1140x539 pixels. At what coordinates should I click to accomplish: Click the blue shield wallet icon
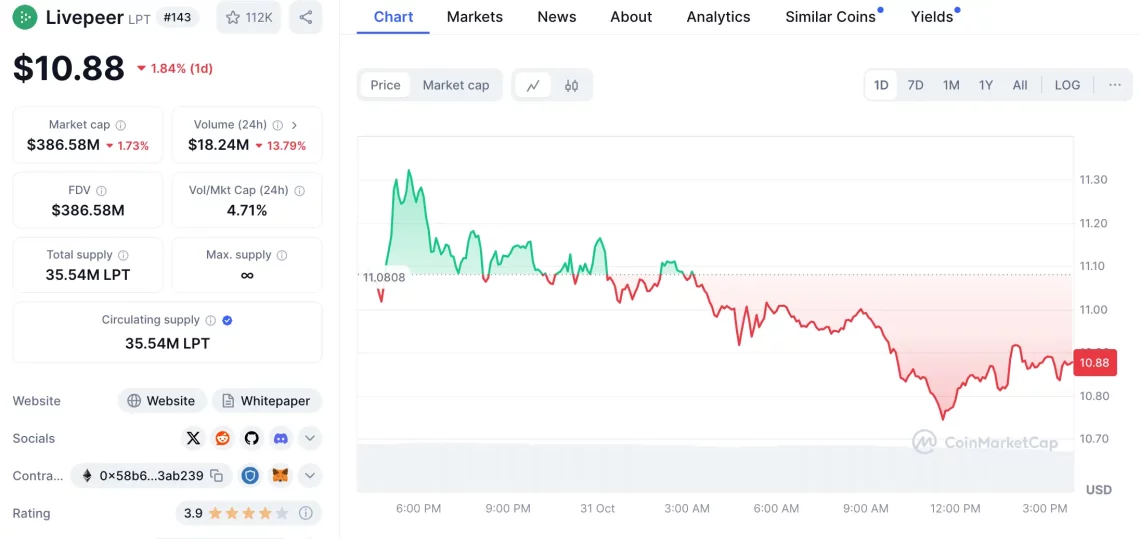251,476
